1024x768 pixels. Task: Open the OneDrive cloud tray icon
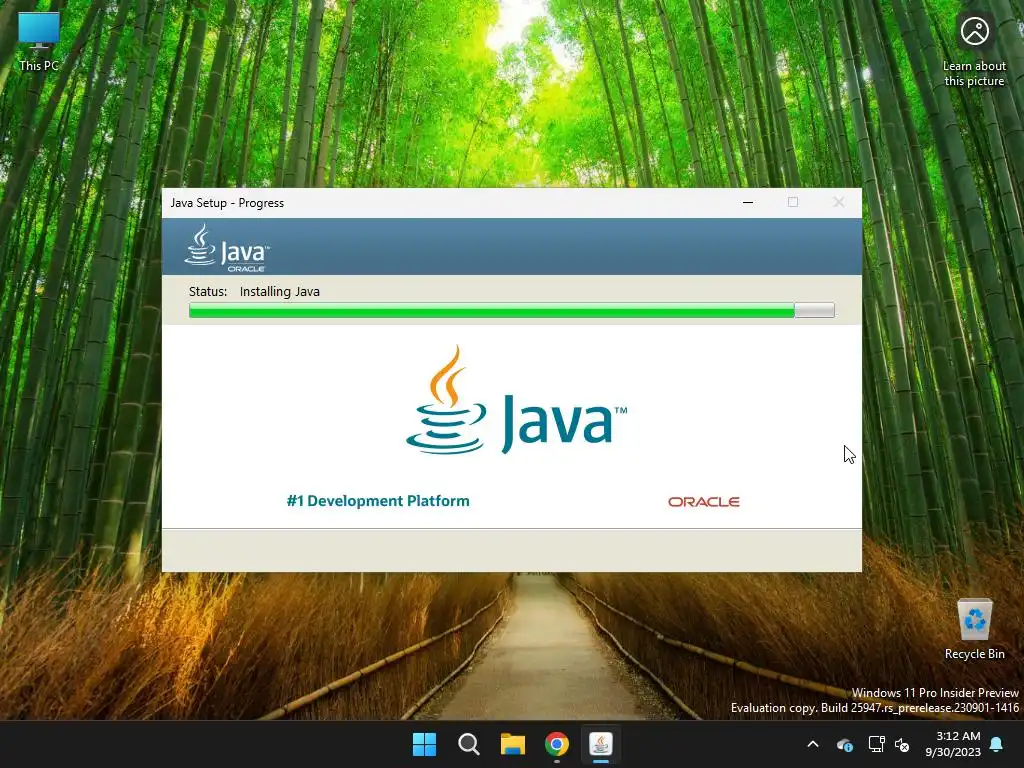coord(844,744)
